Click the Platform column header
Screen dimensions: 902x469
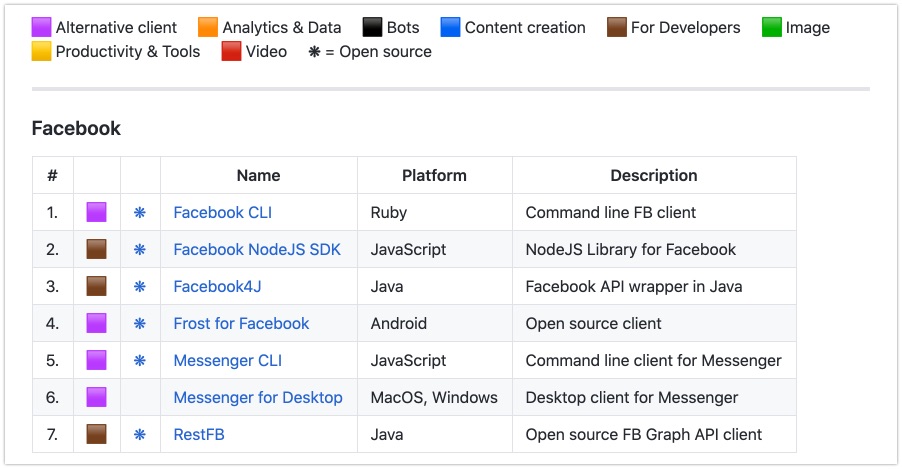pos(434,175)
